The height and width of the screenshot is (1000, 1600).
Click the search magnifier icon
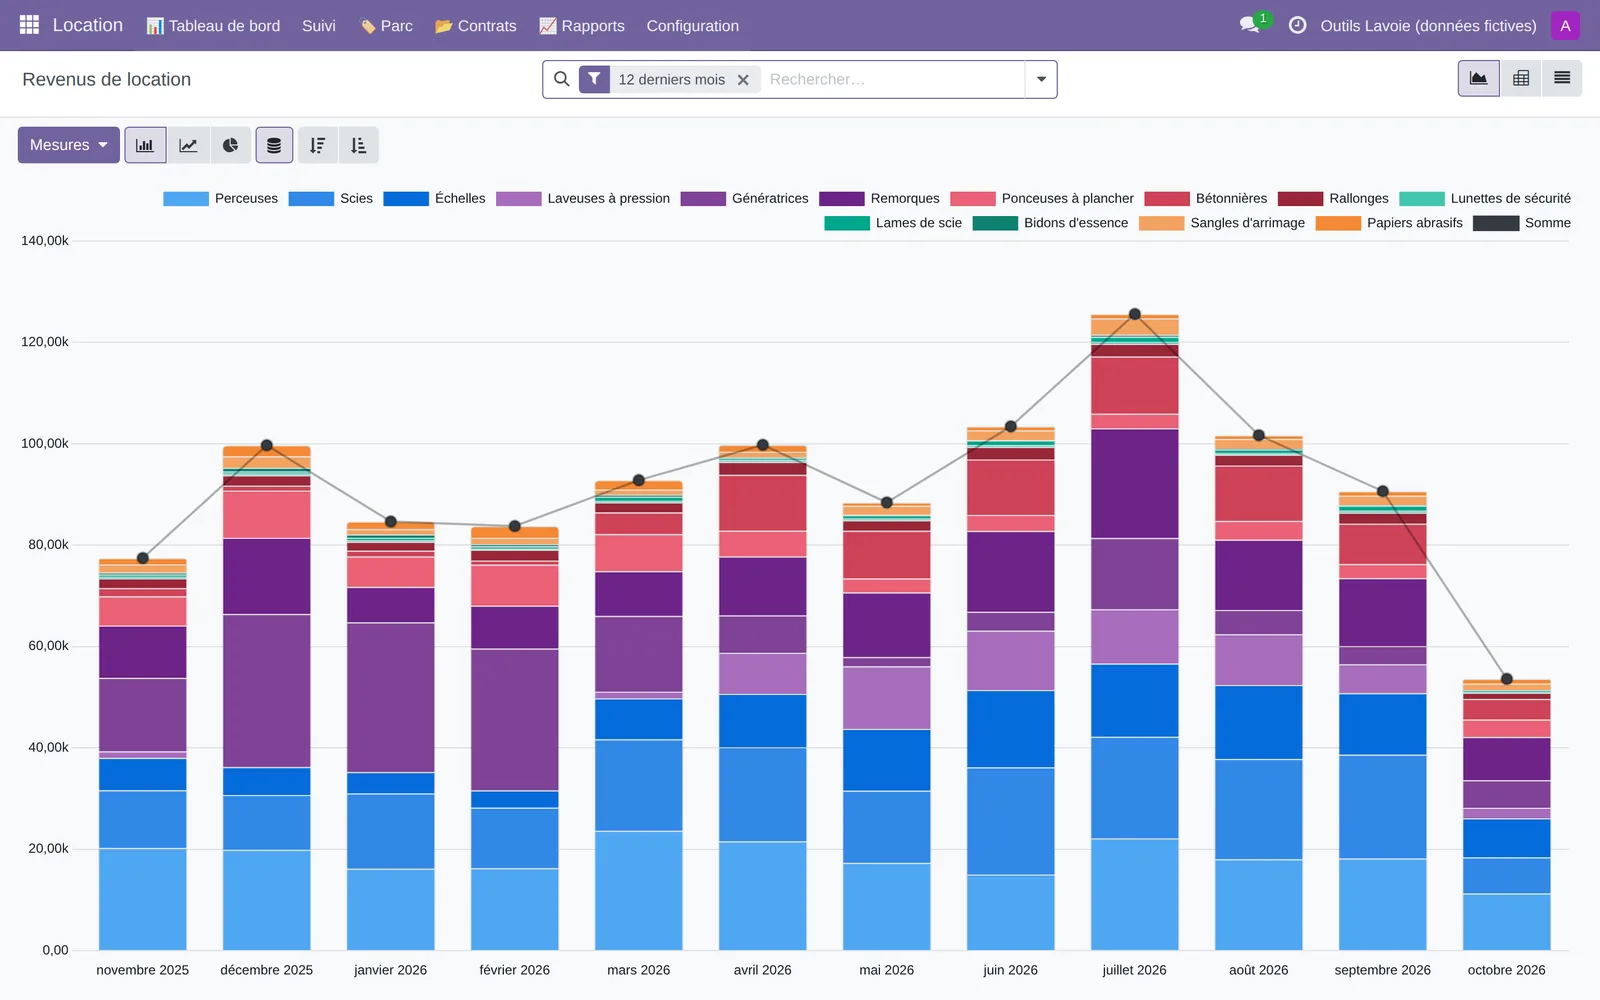(562, 79)
